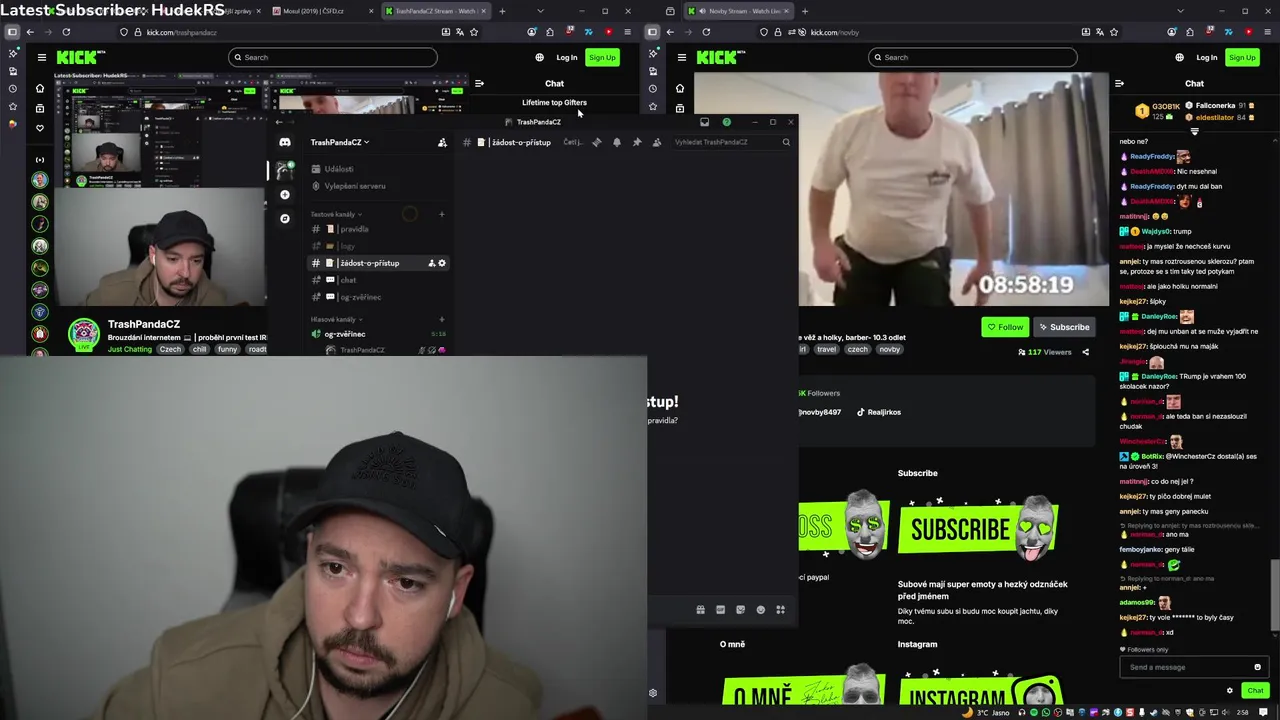Expand TrashPandaCZ server dropdown in Discord

(340, 142)
